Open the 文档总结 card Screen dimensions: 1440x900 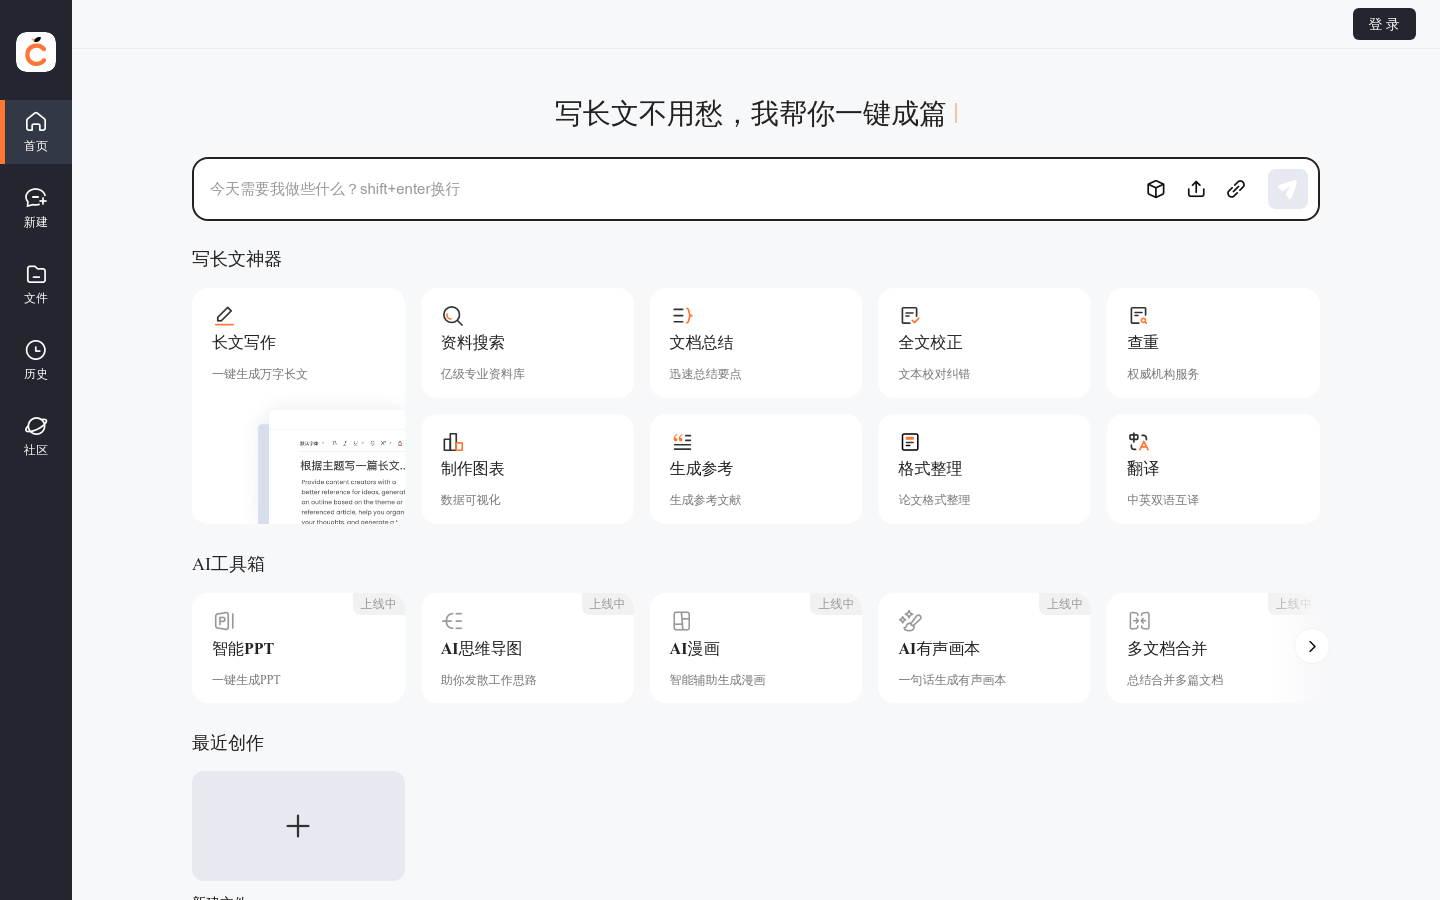point(756,343)
